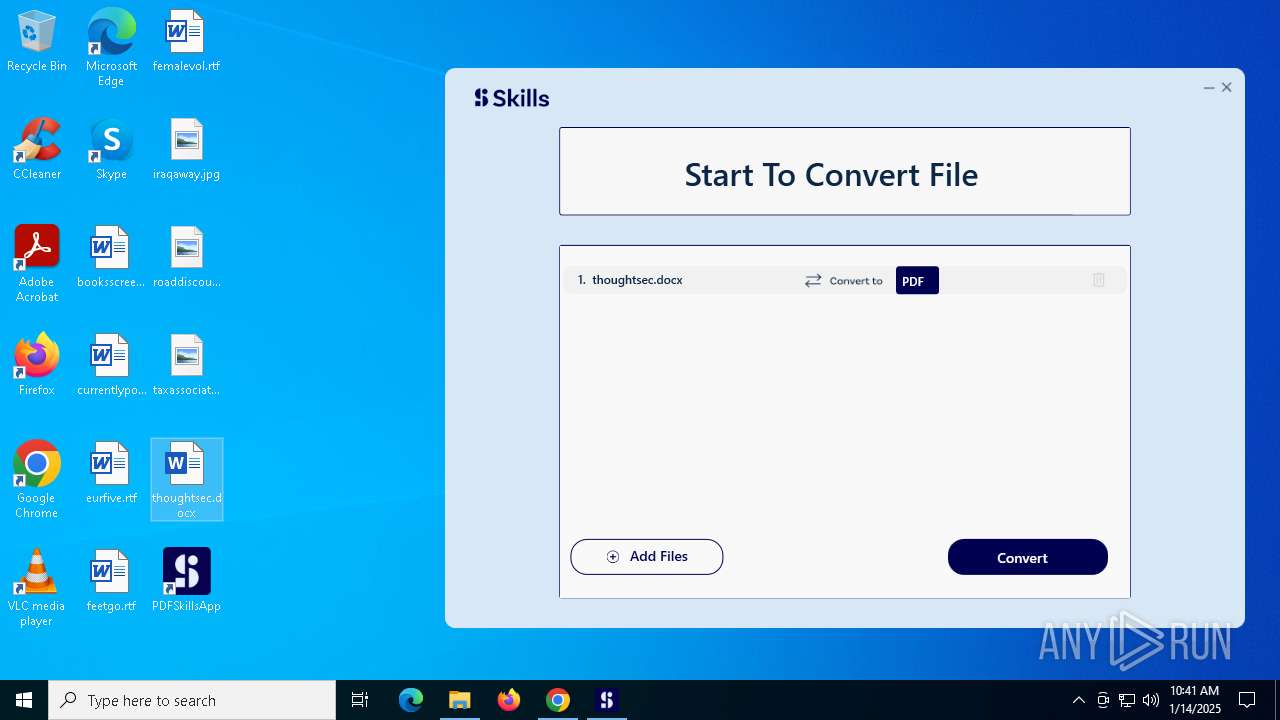Select roaddiscou... image file on desktop
Viewport: 1280px width, 720px height.
coord(186,257)
